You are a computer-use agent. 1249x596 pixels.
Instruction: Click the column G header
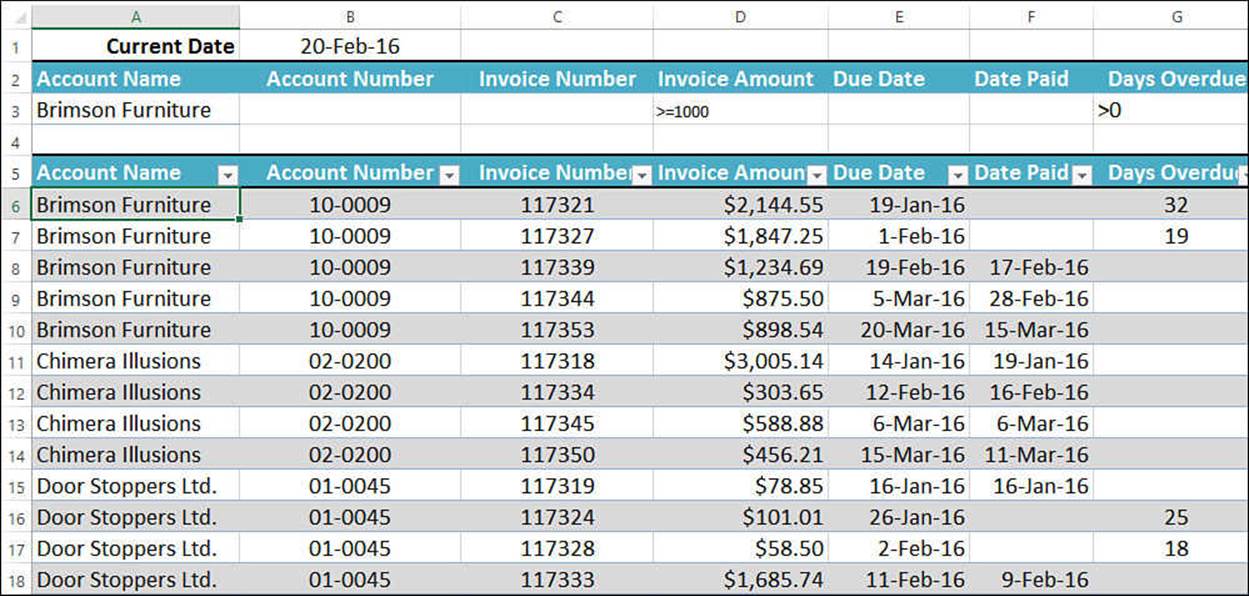[x=1176, y=17]
